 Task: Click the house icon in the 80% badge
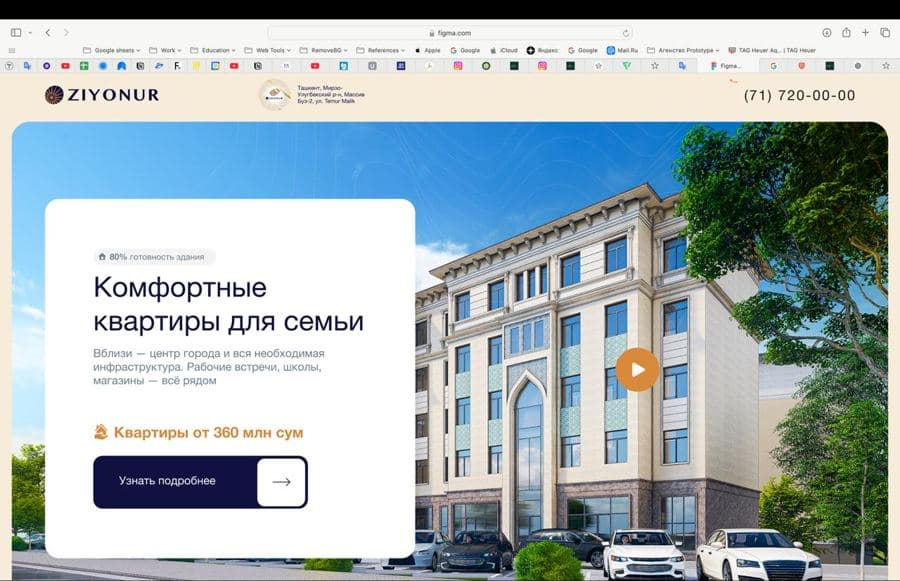102,257
